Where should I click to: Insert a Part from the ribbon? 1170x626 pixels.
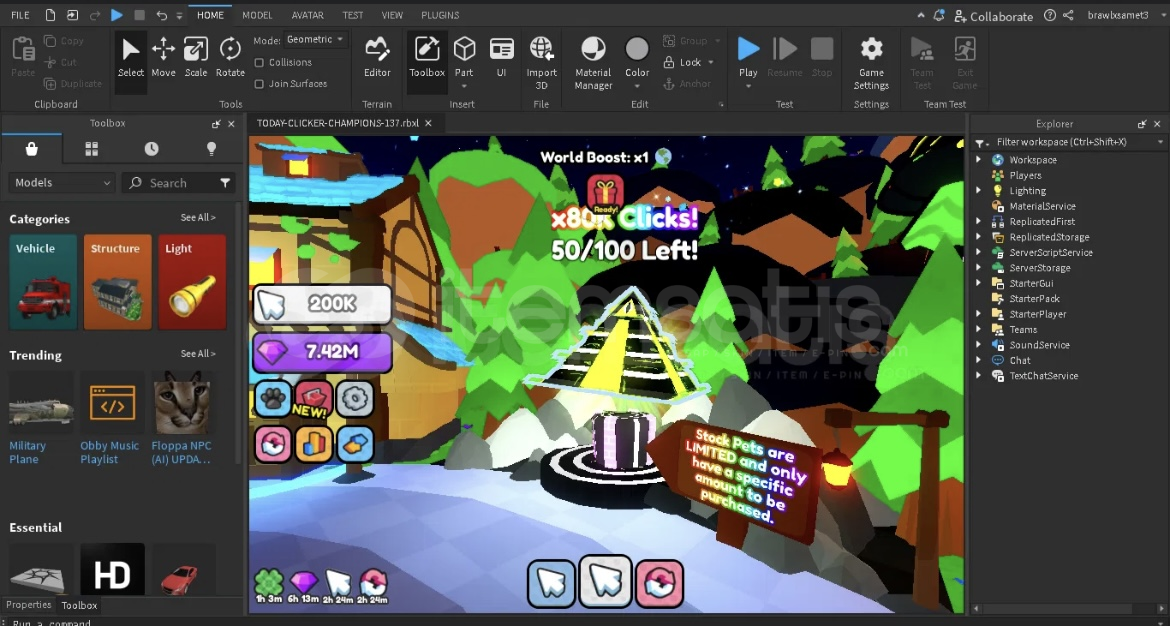[x=464, y=57]
